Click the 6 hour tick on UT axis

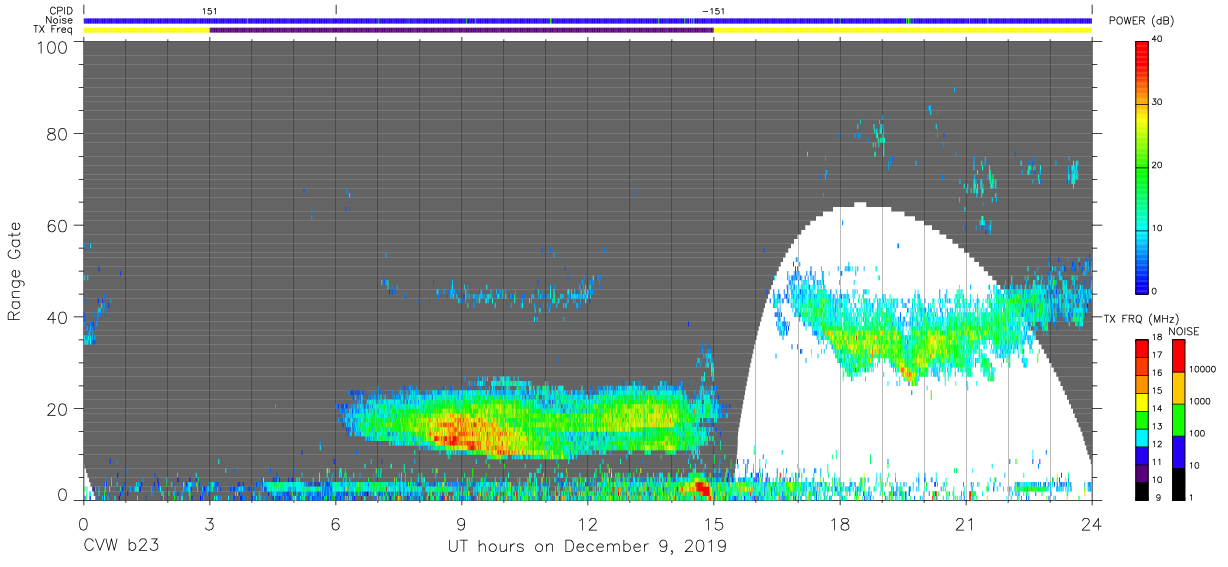tap(335, 524)
